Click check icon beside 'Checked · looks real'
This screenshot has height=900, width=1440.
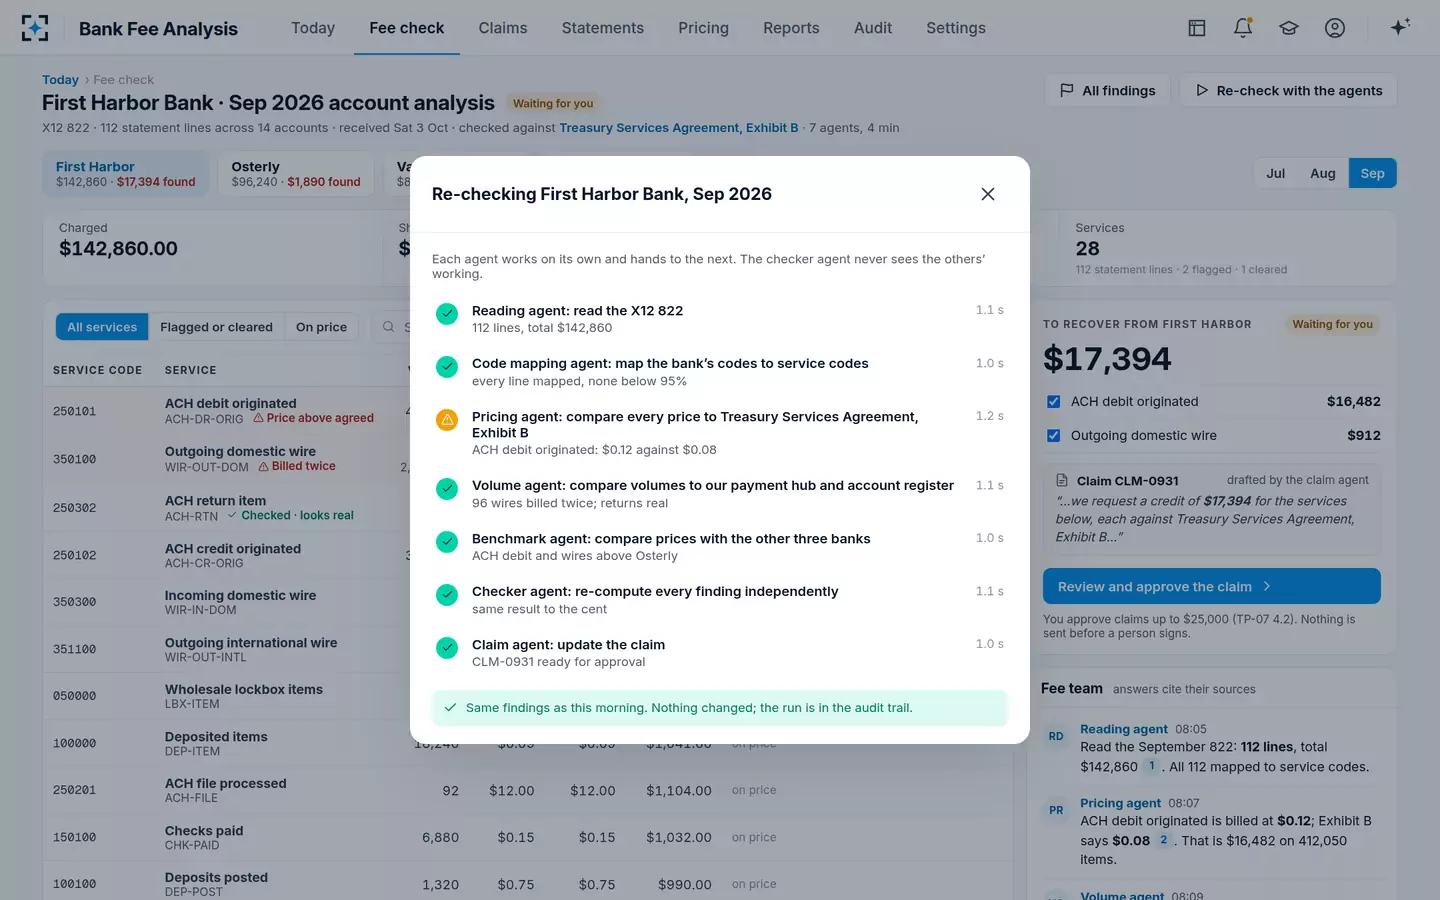click(x=232, y=515)
